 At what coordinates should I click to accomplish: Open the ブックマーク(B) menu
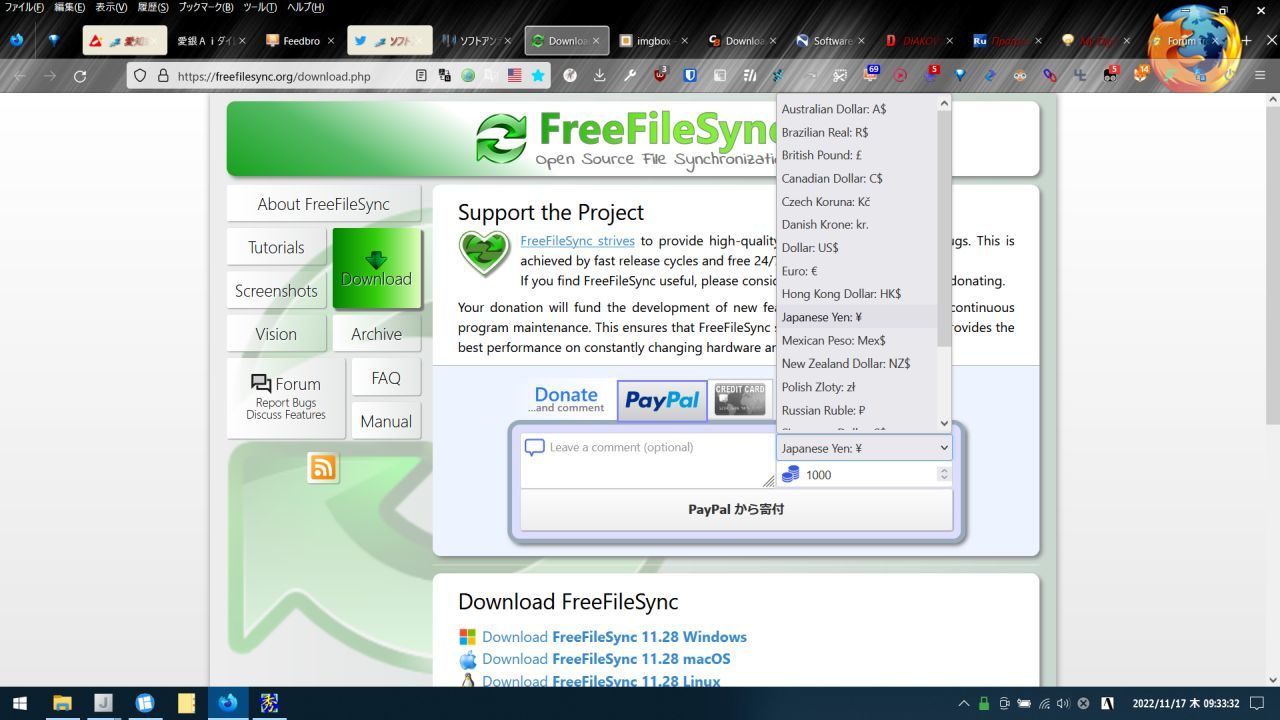point(206,7)
